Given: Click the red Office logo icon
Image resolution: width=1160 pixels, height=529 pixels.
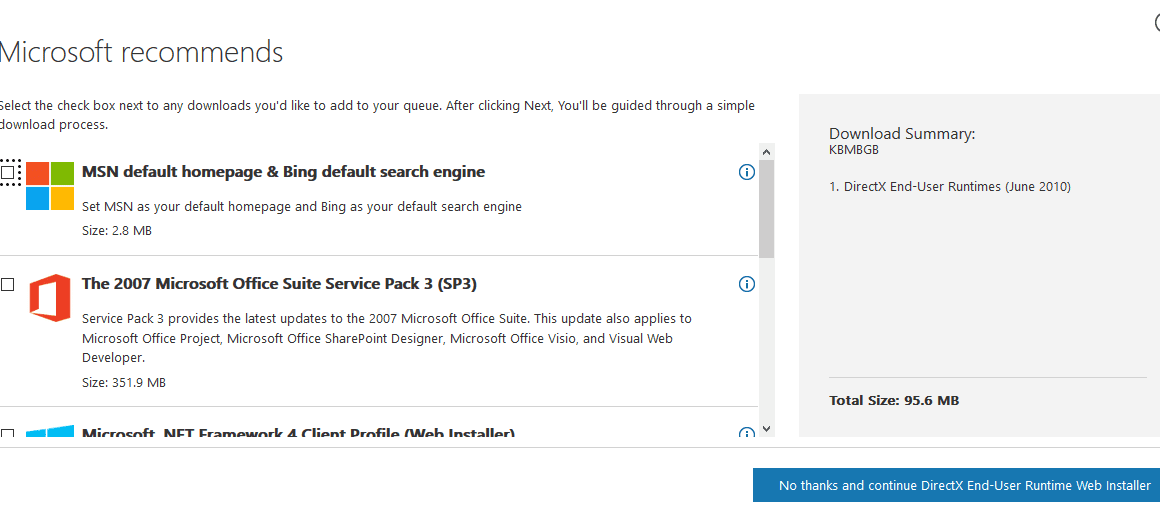Looking at the screenshot, I should click(x=50, y=298).
